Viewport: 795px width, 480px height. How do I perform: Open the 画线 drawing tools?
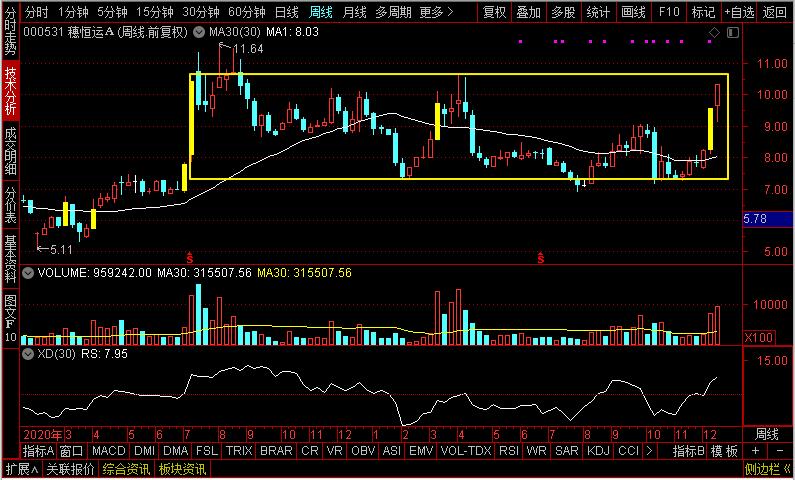pyautogui.click(x=633, y=12)
